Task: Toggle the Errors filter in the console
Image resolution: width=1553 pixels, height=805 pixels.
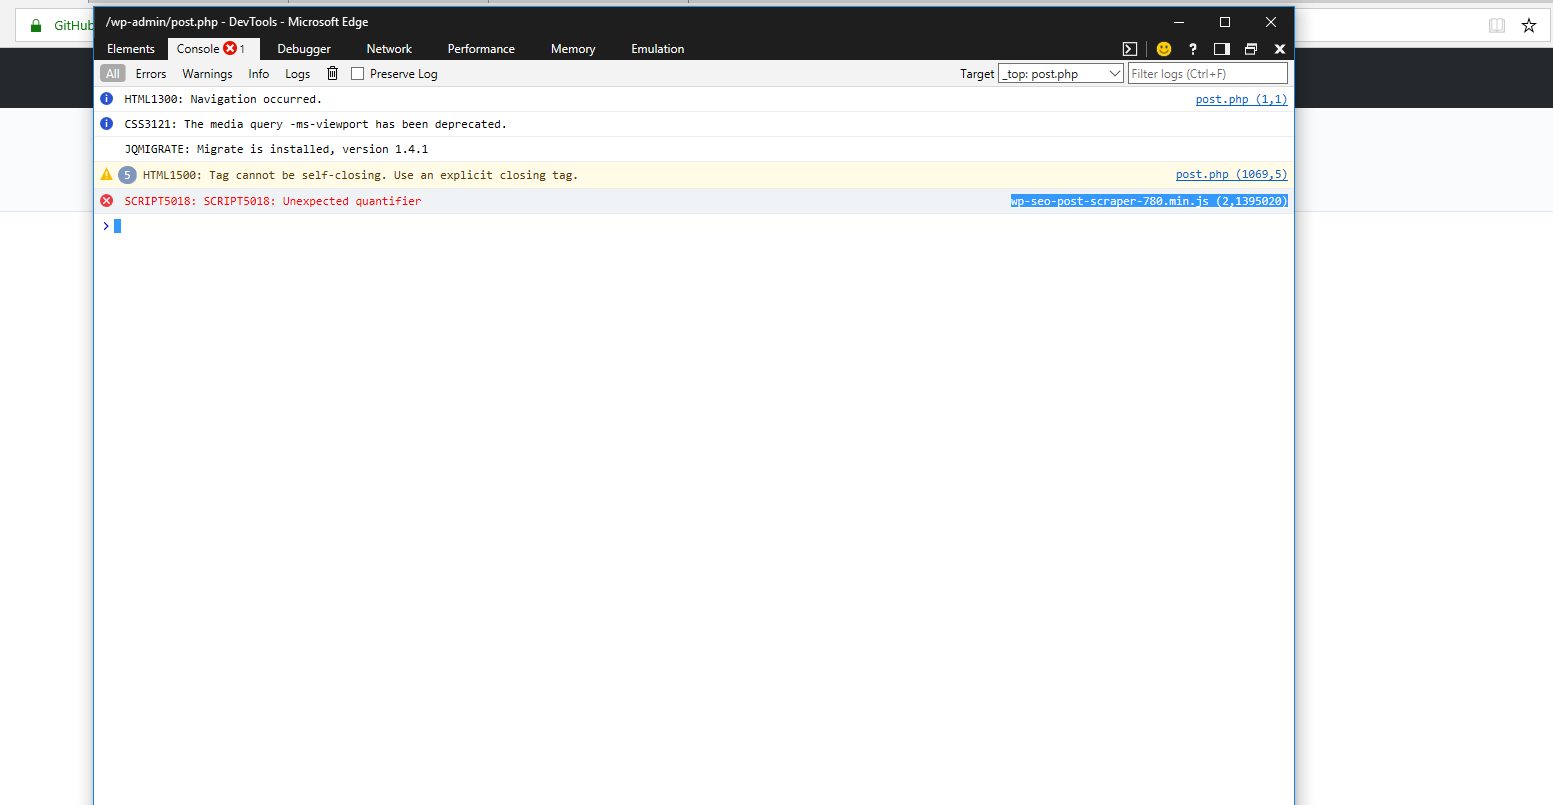Action: pyautogui.click(x=150, y=73)
